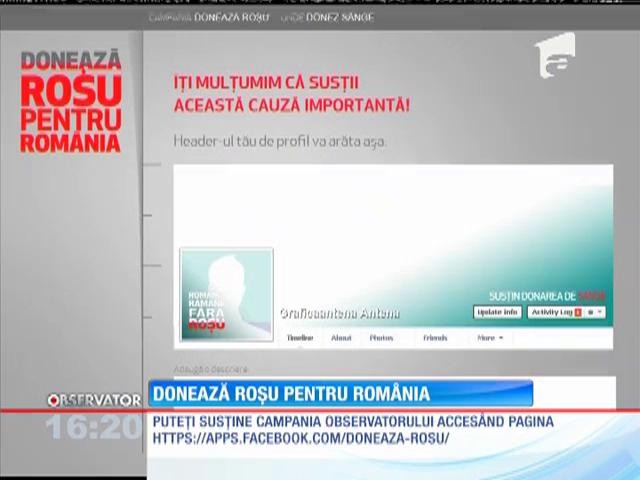The image size is (640, 480).
Task: Click the Activity Log notification badge
Action: coord(578,312)
